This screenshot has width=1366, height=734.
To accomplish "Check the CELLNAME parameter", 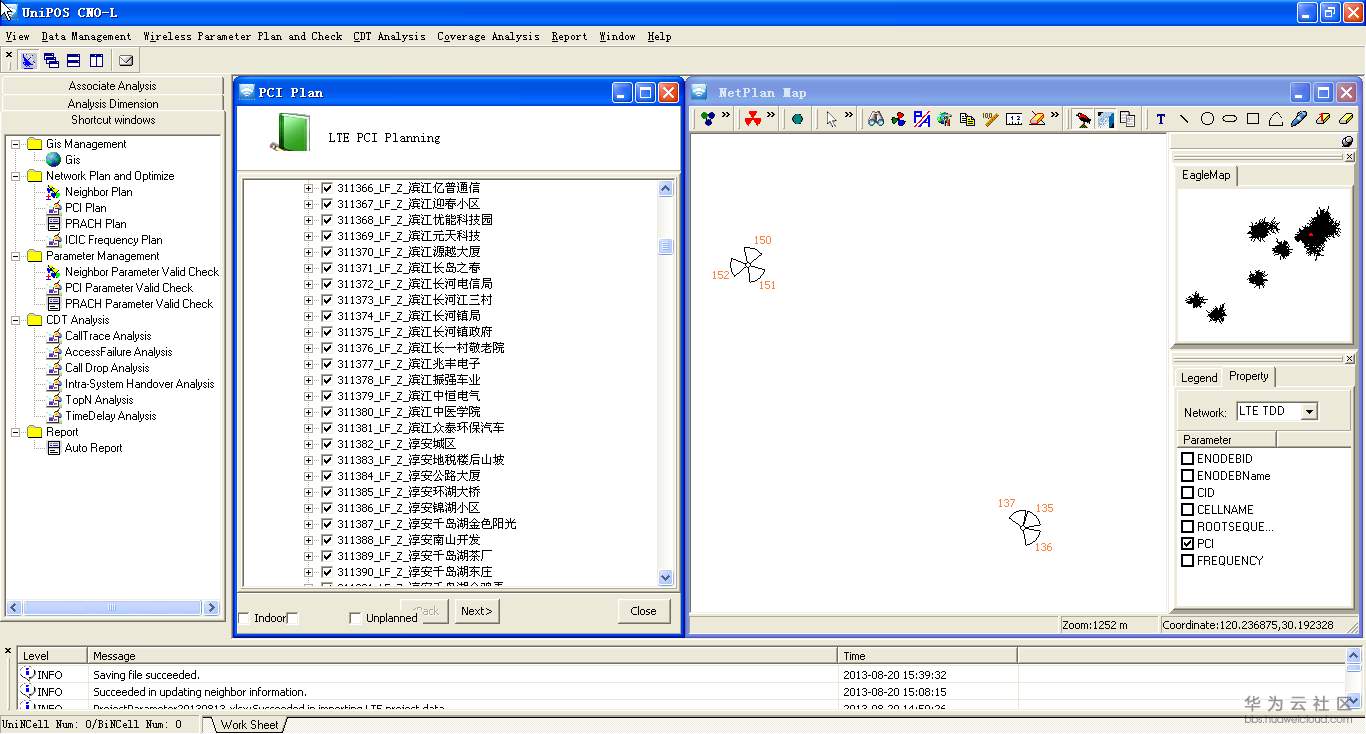I will (1188, 509).
